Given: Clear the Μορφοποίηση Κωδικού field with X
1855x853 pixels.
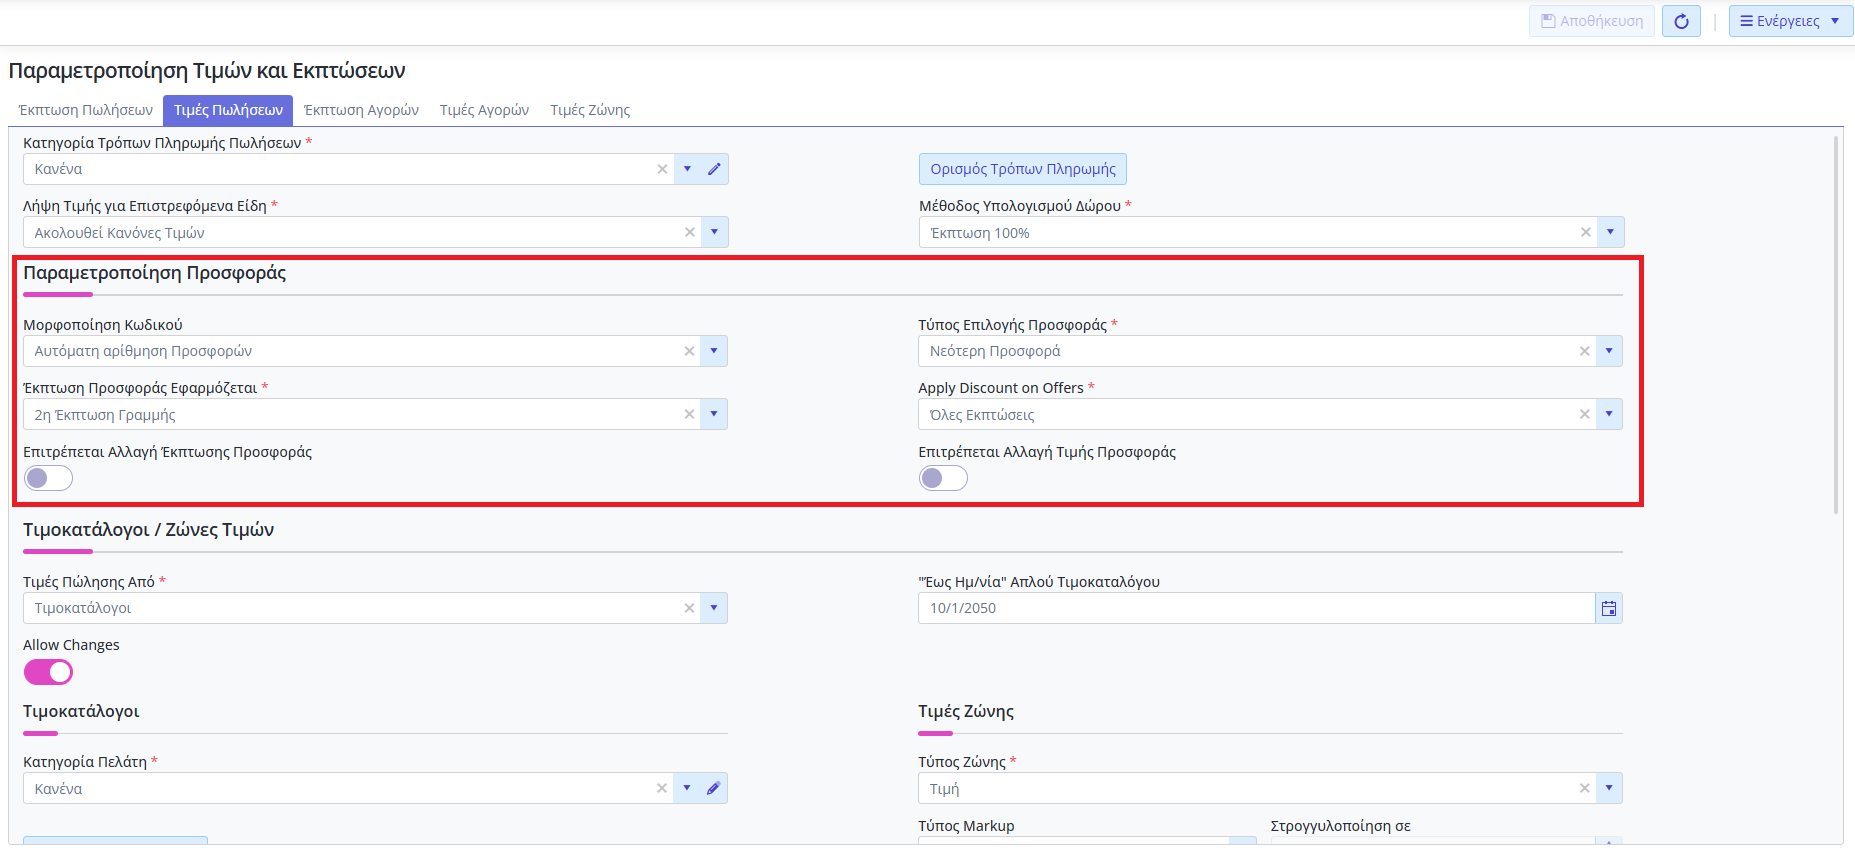Looking at the screenshot, I should (x=689, y=351).
